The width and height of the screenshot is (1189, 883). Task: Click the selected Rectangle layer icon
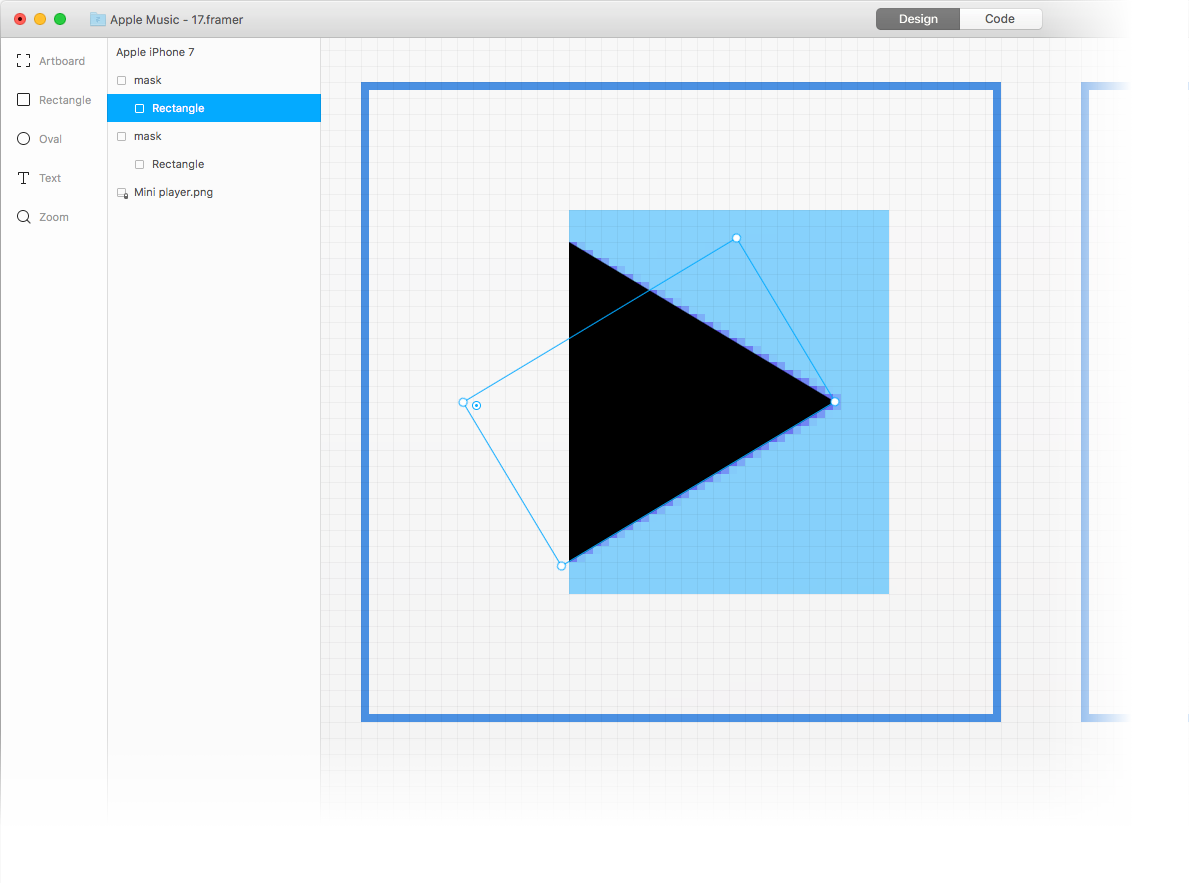[x=140, y=108]
